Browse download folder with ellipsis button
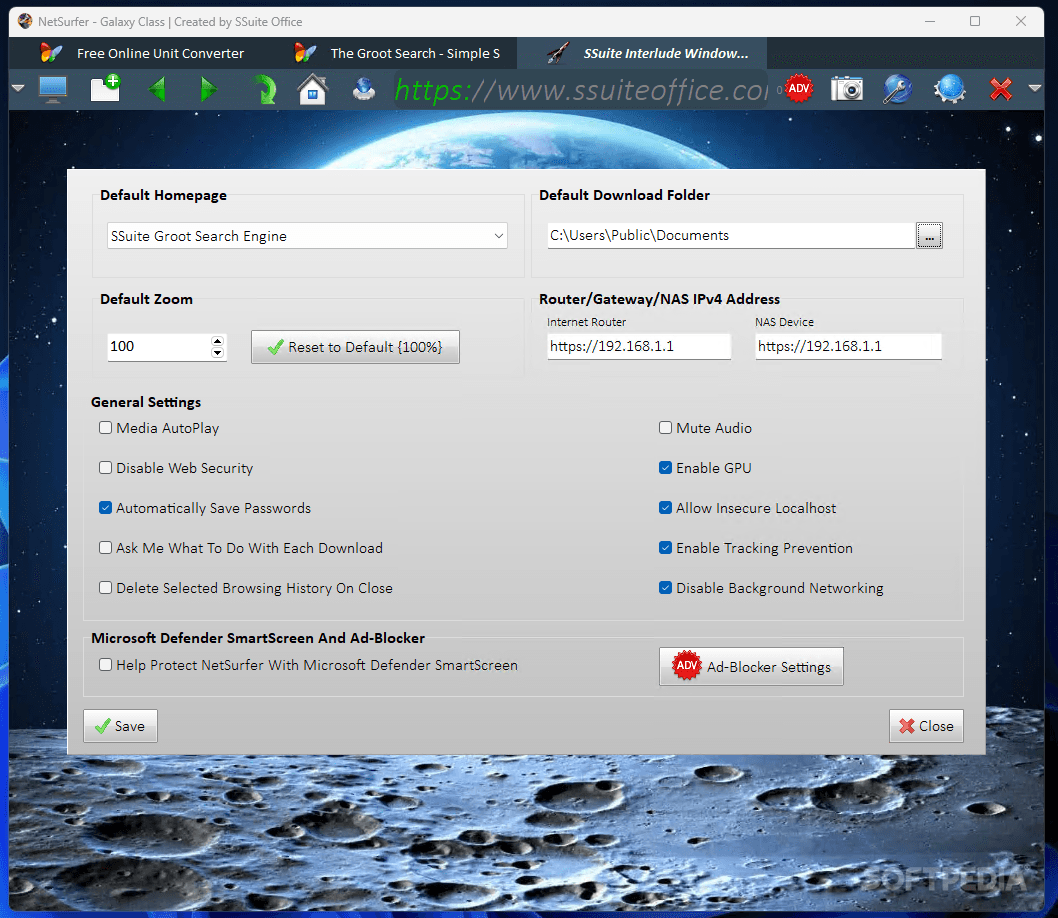Viewport: 1058px width, 918px height. point(929,236)
